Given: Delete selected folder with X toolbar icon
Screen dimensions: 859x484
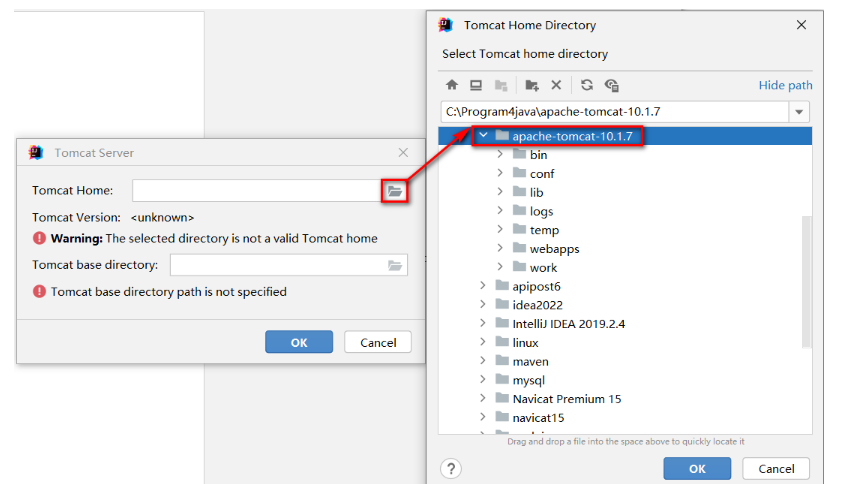Looking at the screenshot, I should tap(556, 85).
